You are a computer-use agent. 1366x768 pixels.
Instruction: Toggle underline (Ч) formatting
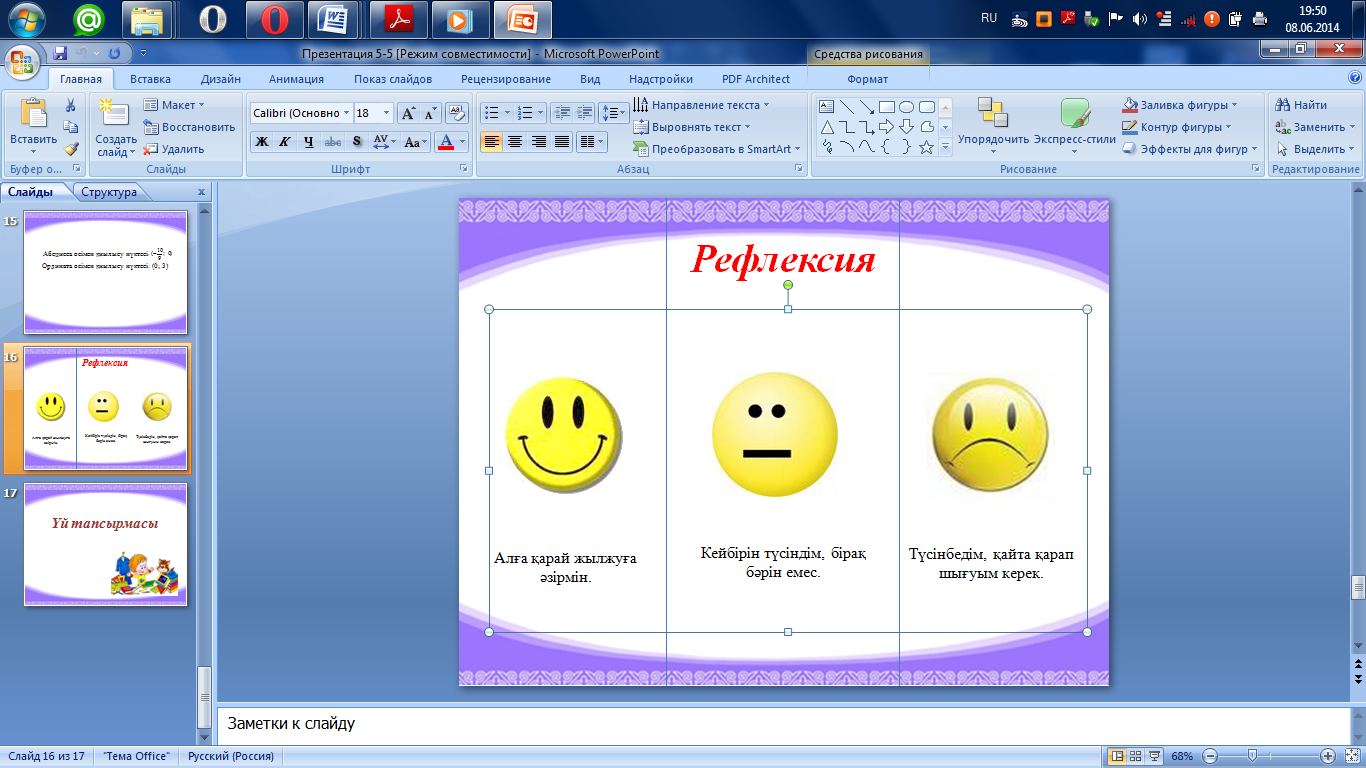308,142
